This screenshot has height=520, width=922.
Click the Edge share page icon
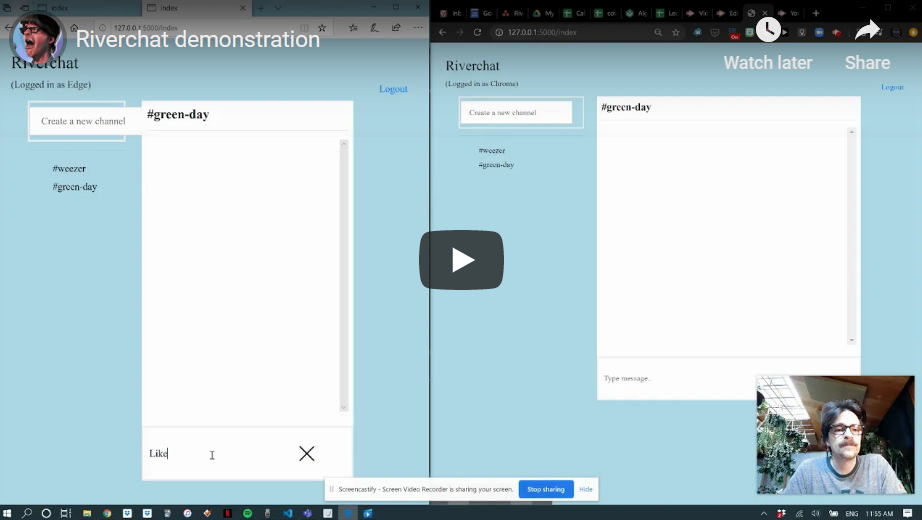click(396, 28)
